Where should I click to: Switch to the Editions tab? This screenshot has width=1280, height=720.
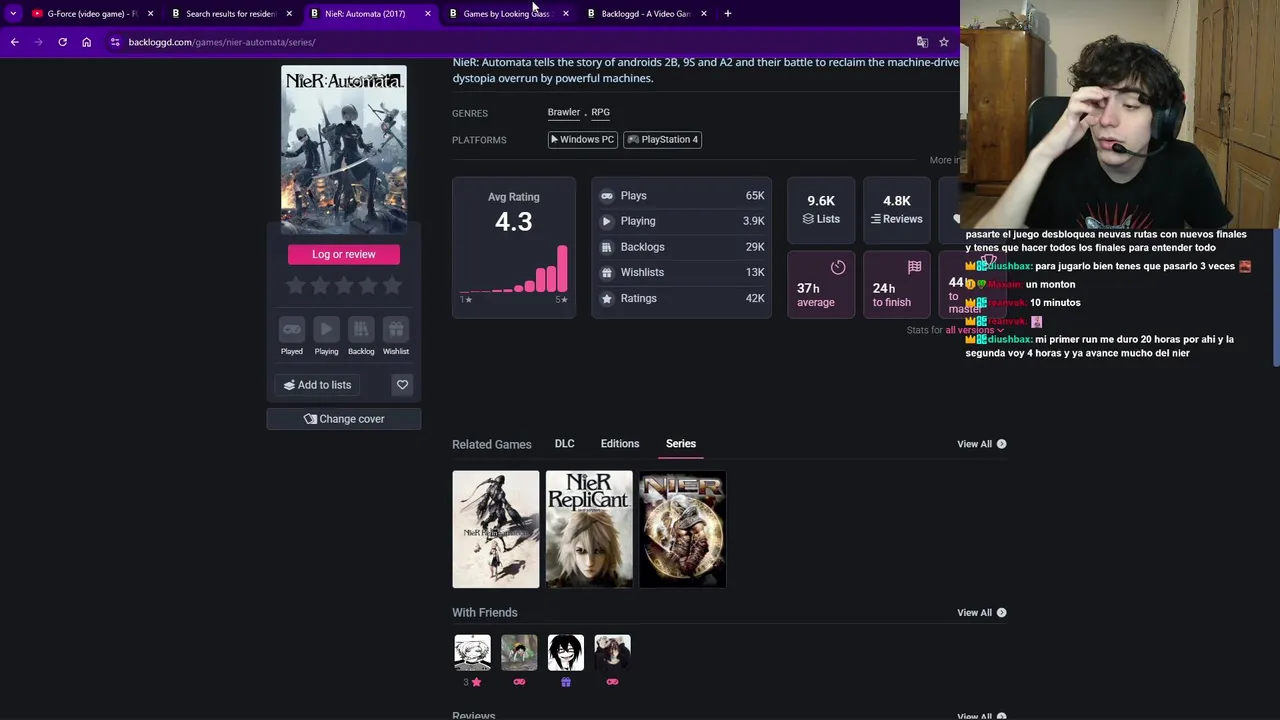[620, 444]
